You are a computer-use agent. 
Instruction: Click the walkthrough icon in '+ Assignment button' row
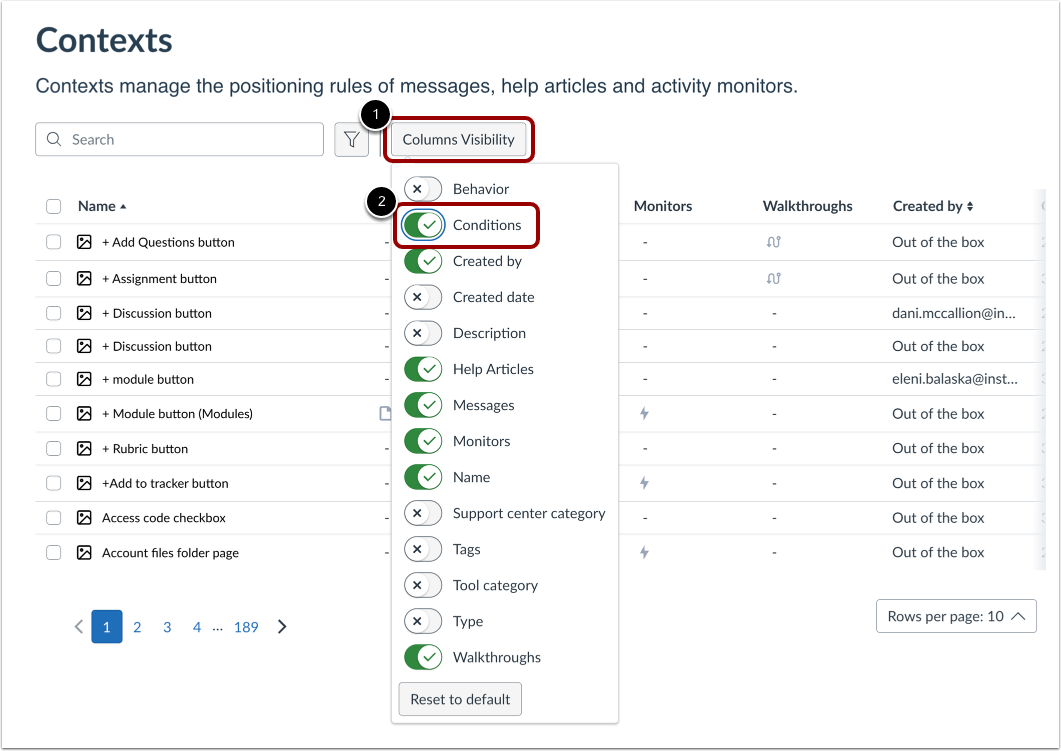(773, 278)
